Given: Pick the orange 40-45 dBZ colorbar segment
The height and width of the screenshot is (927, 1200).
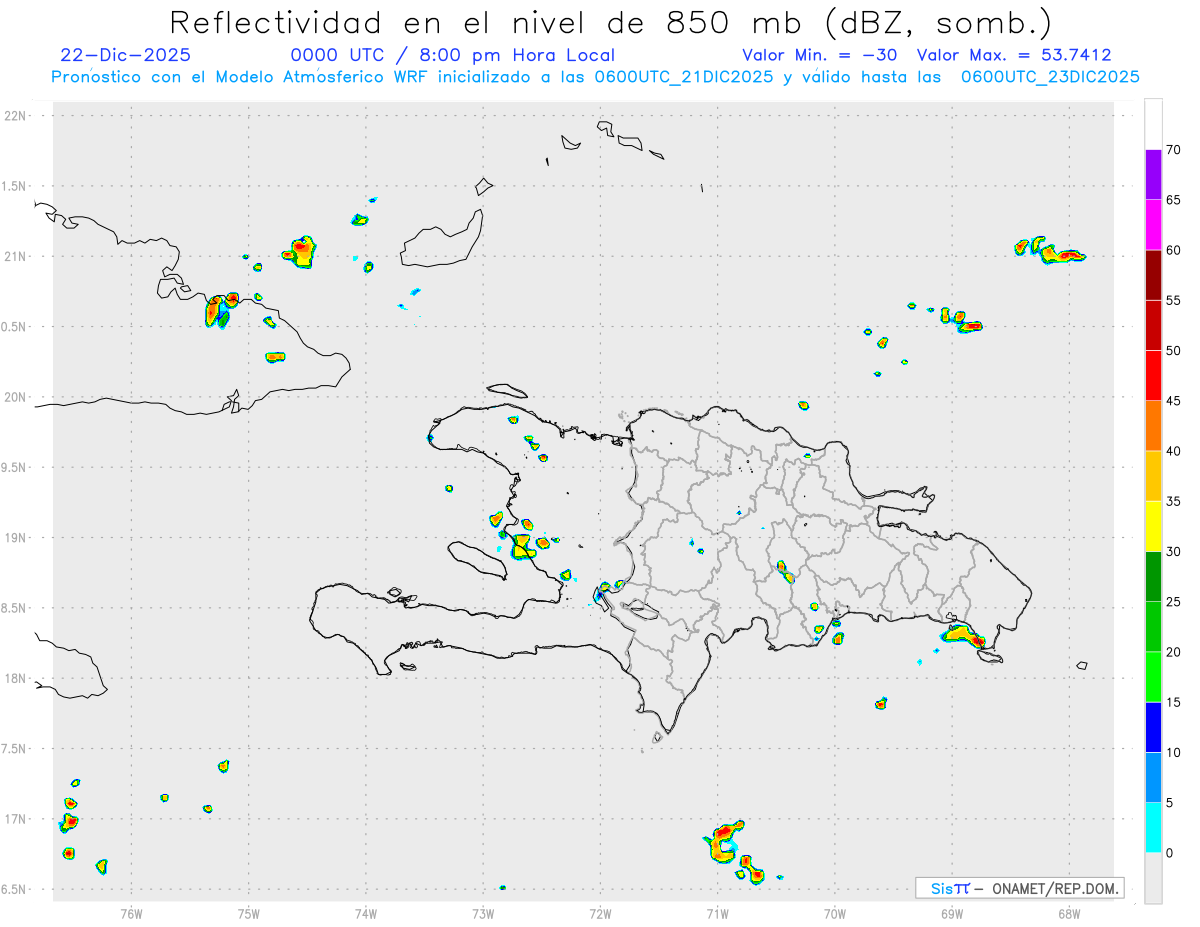Looking at the screenshot, I should click(1153, 426).
